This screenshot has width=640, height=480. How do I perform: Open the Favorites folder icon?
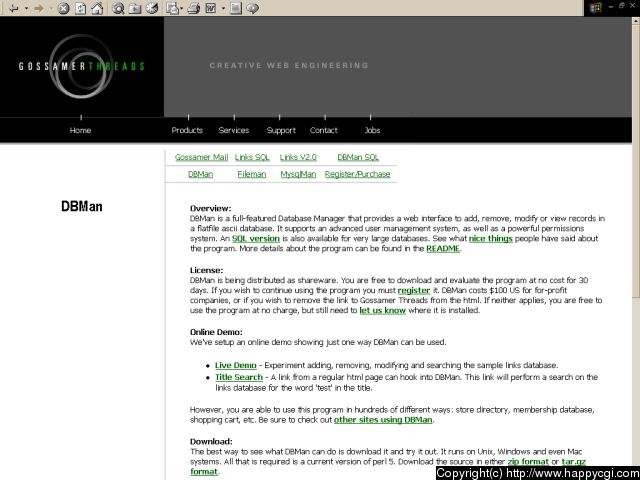(135, 8)
